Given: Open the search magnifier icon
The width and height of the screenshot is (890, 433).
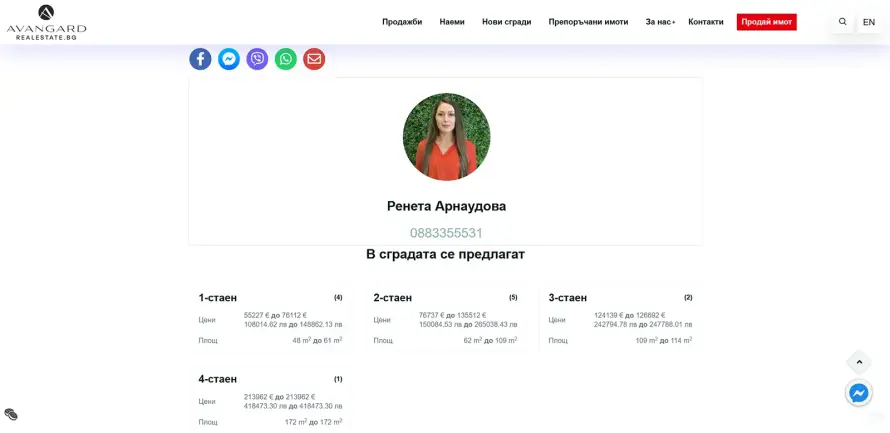Looking at the screenshot, I should coord(842,22).
